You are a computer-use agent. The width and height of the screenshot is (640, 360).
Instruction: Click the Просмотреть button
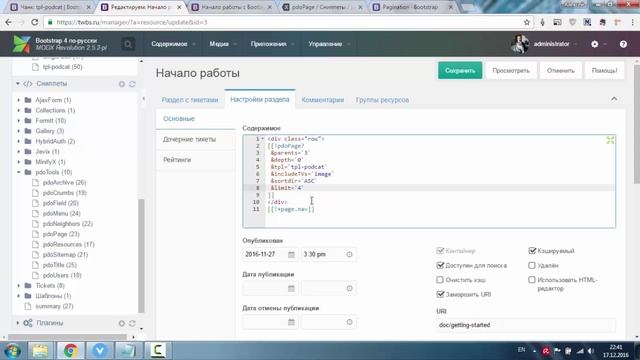pos(511,71)
